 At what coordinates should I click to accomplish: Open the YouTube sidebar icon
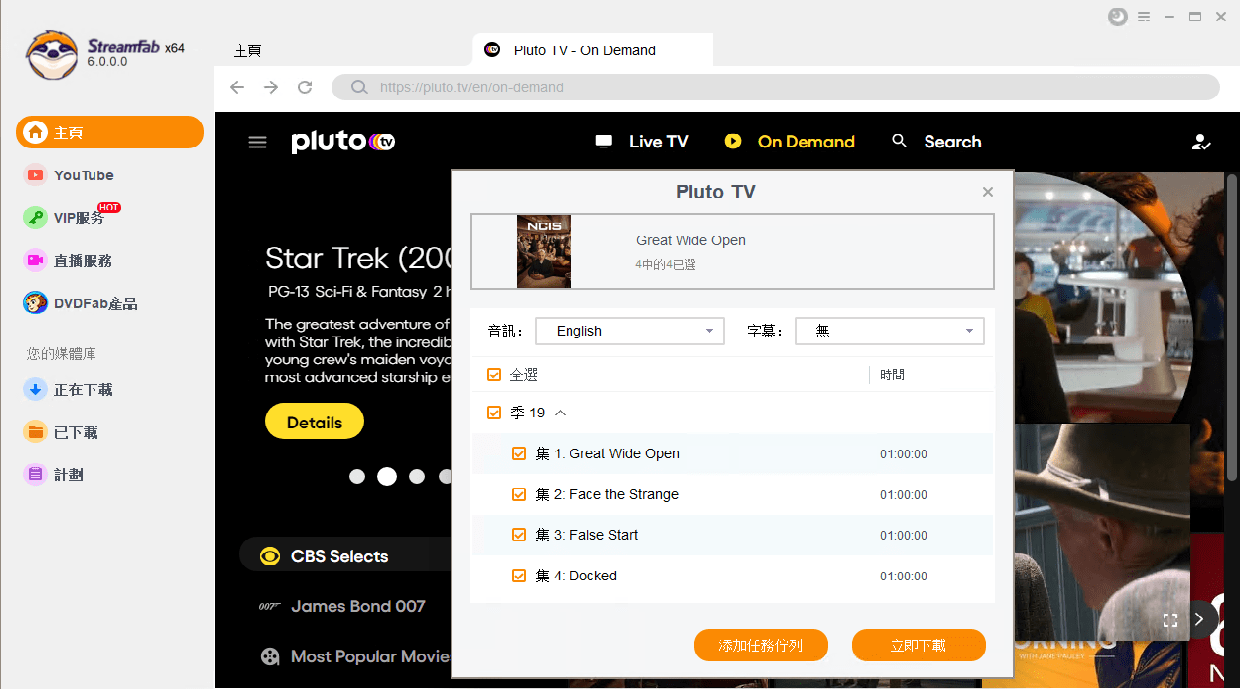tap(36, 175)
